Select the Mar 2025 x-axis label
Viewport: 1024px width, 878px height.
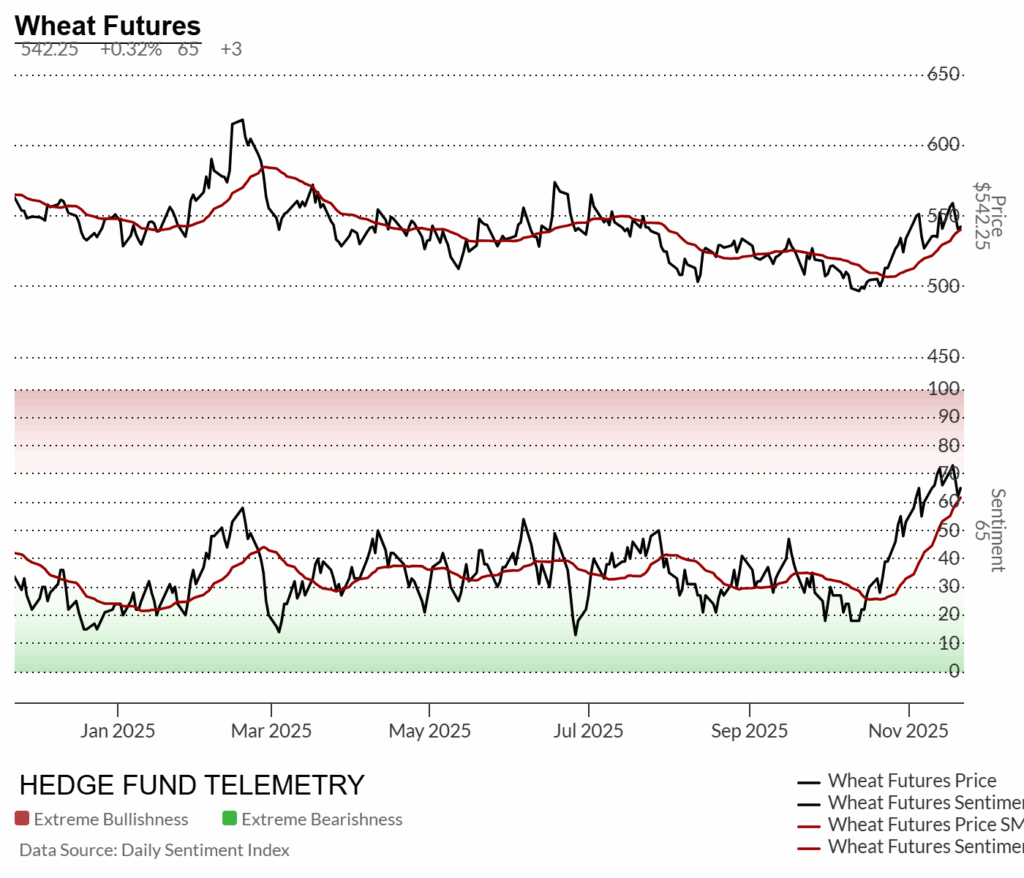pyautogui.click(x=271, y=731)
